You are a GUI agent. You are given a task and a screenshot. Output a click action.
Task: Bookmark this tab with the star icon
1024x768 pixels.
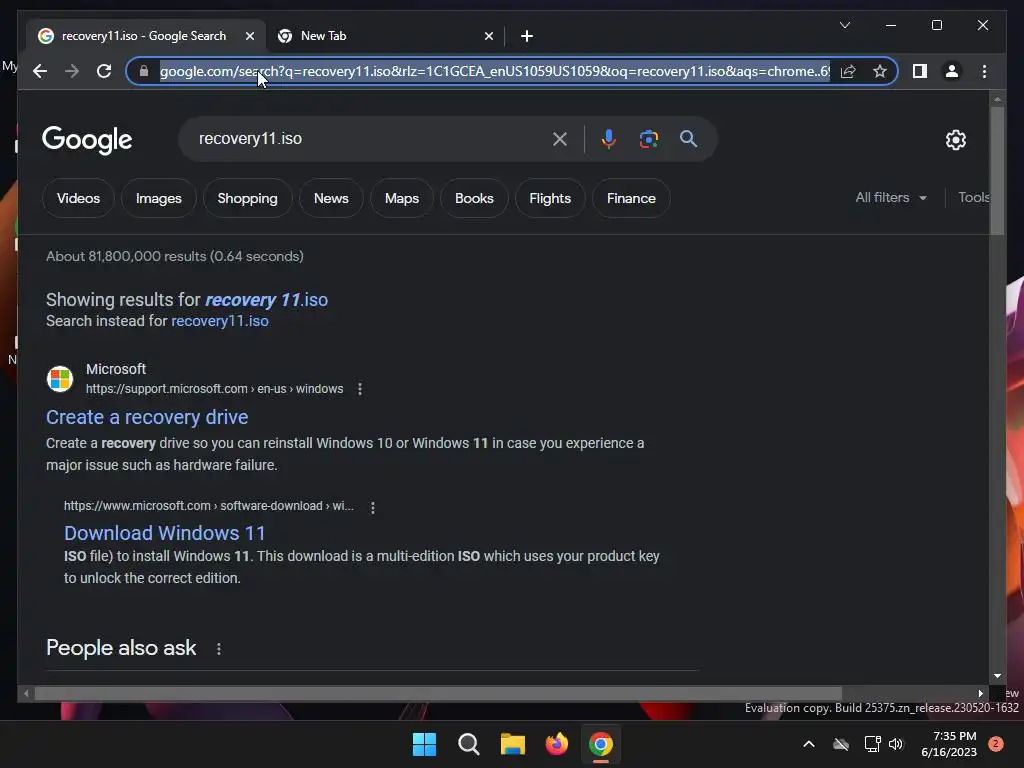pos(880,71)
